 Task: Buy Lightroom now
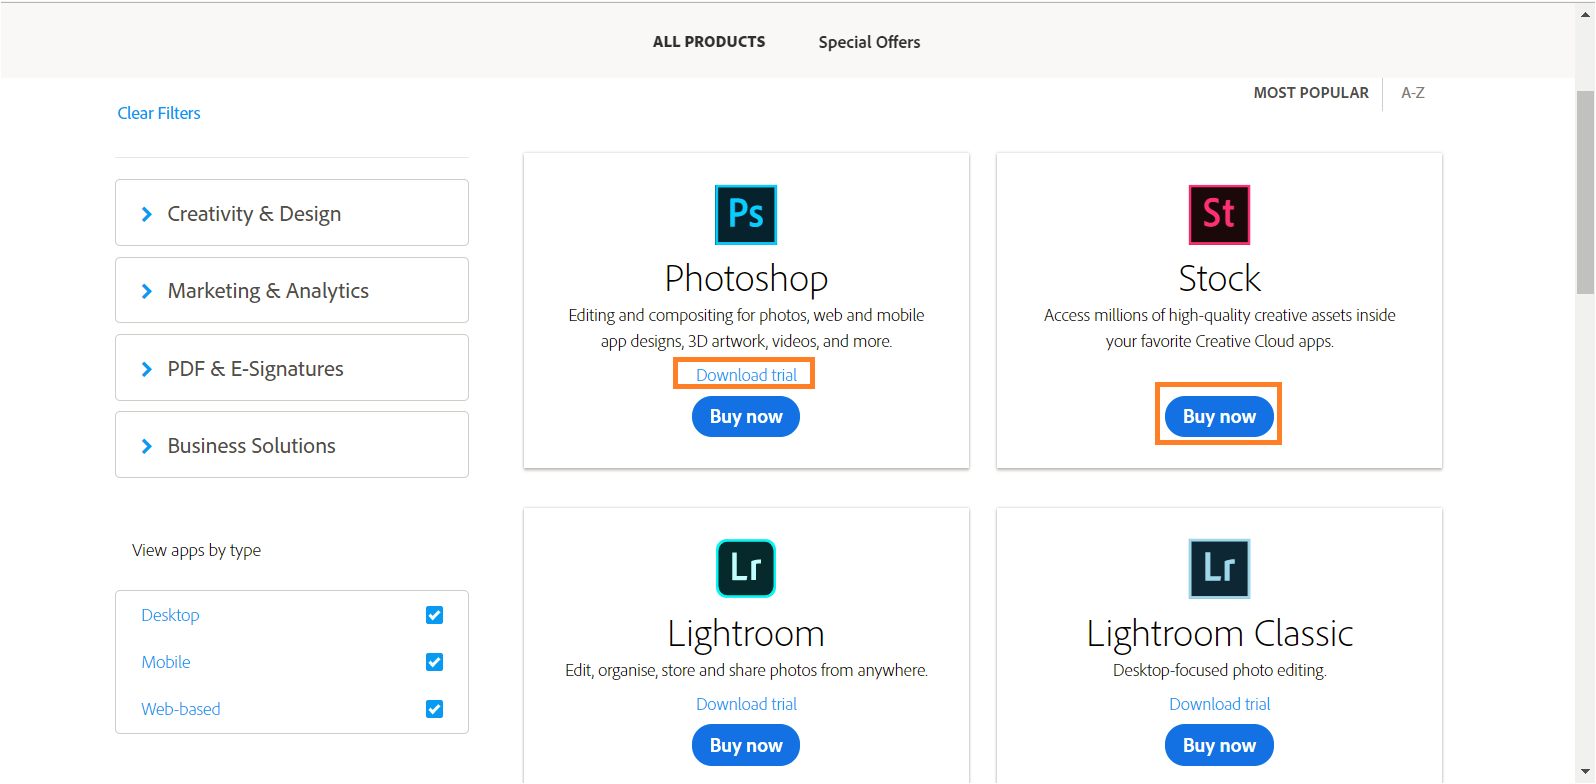click(746, 746)
